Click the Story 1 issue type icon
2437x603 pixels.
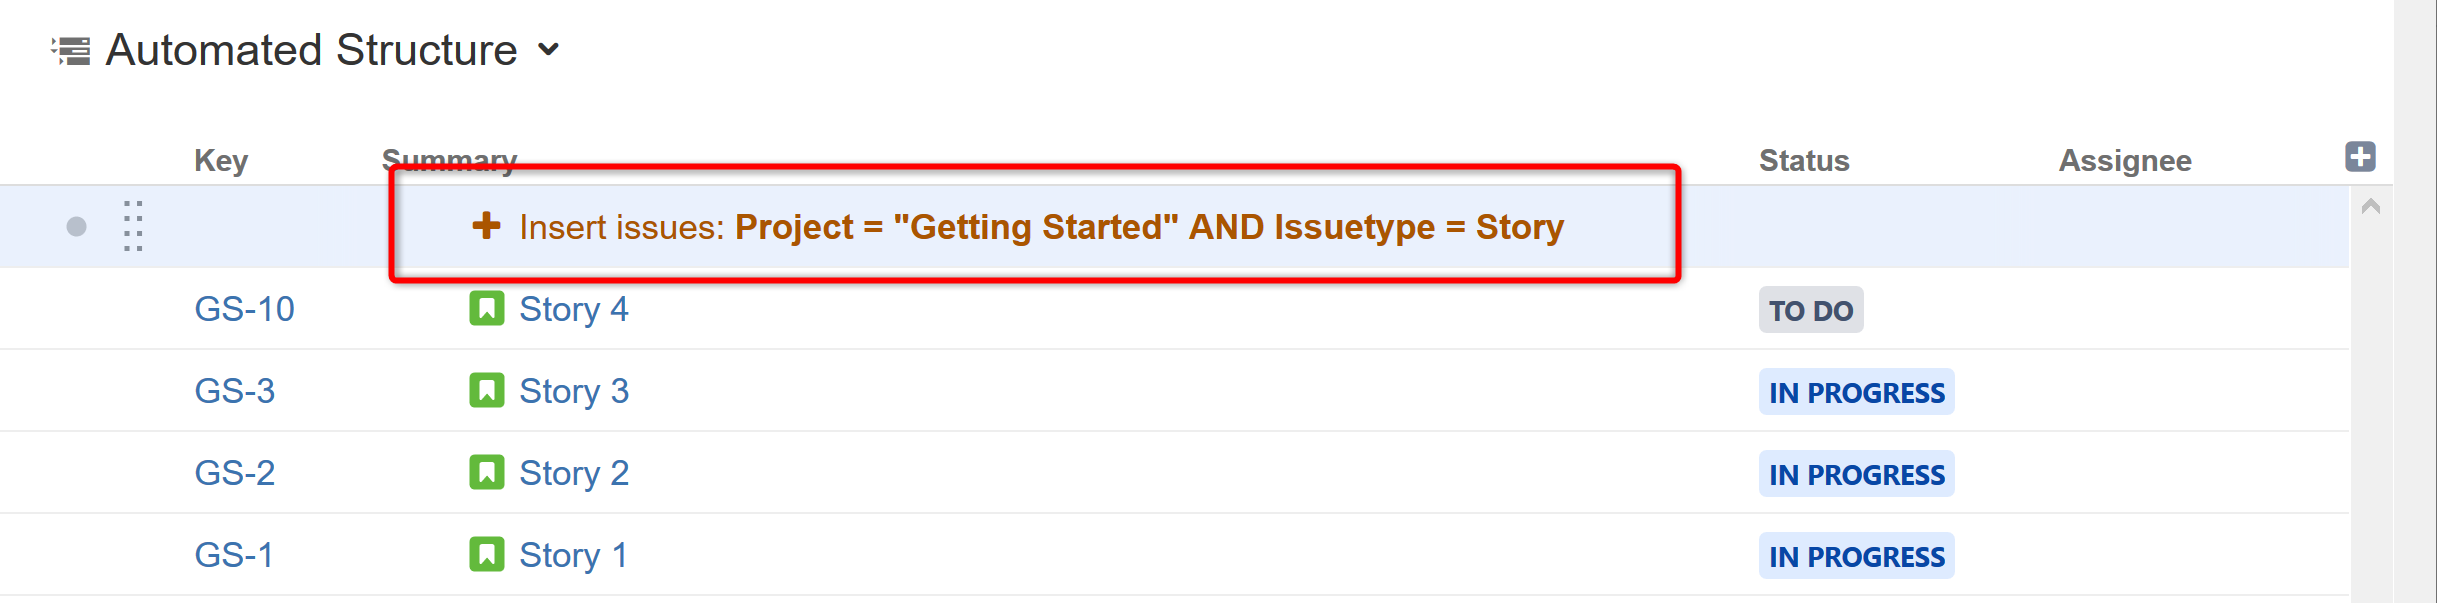[x=487, y=555]
